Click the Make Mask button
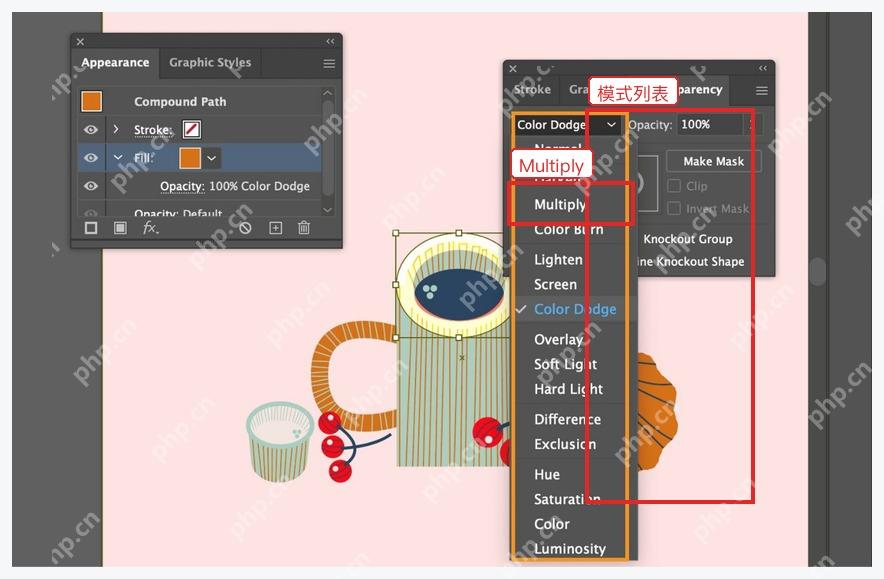 tap(714, 161)
